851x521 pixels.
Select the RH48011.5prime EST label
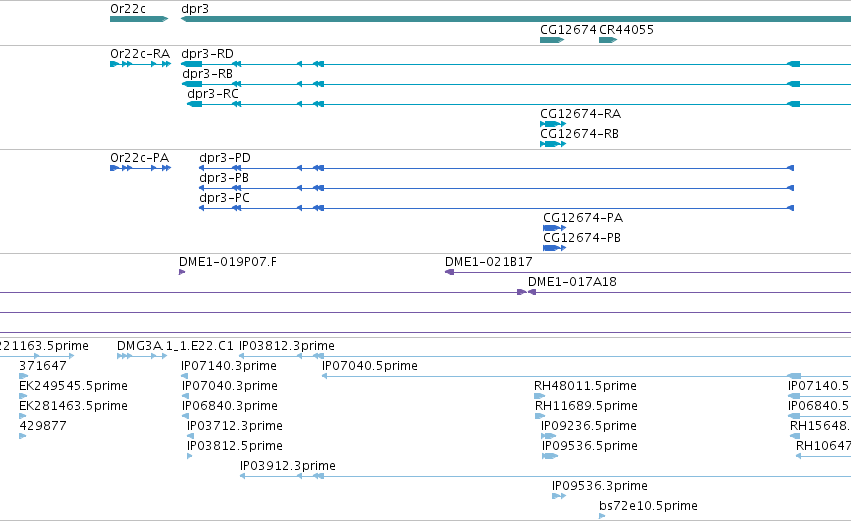tap(585, 387)
